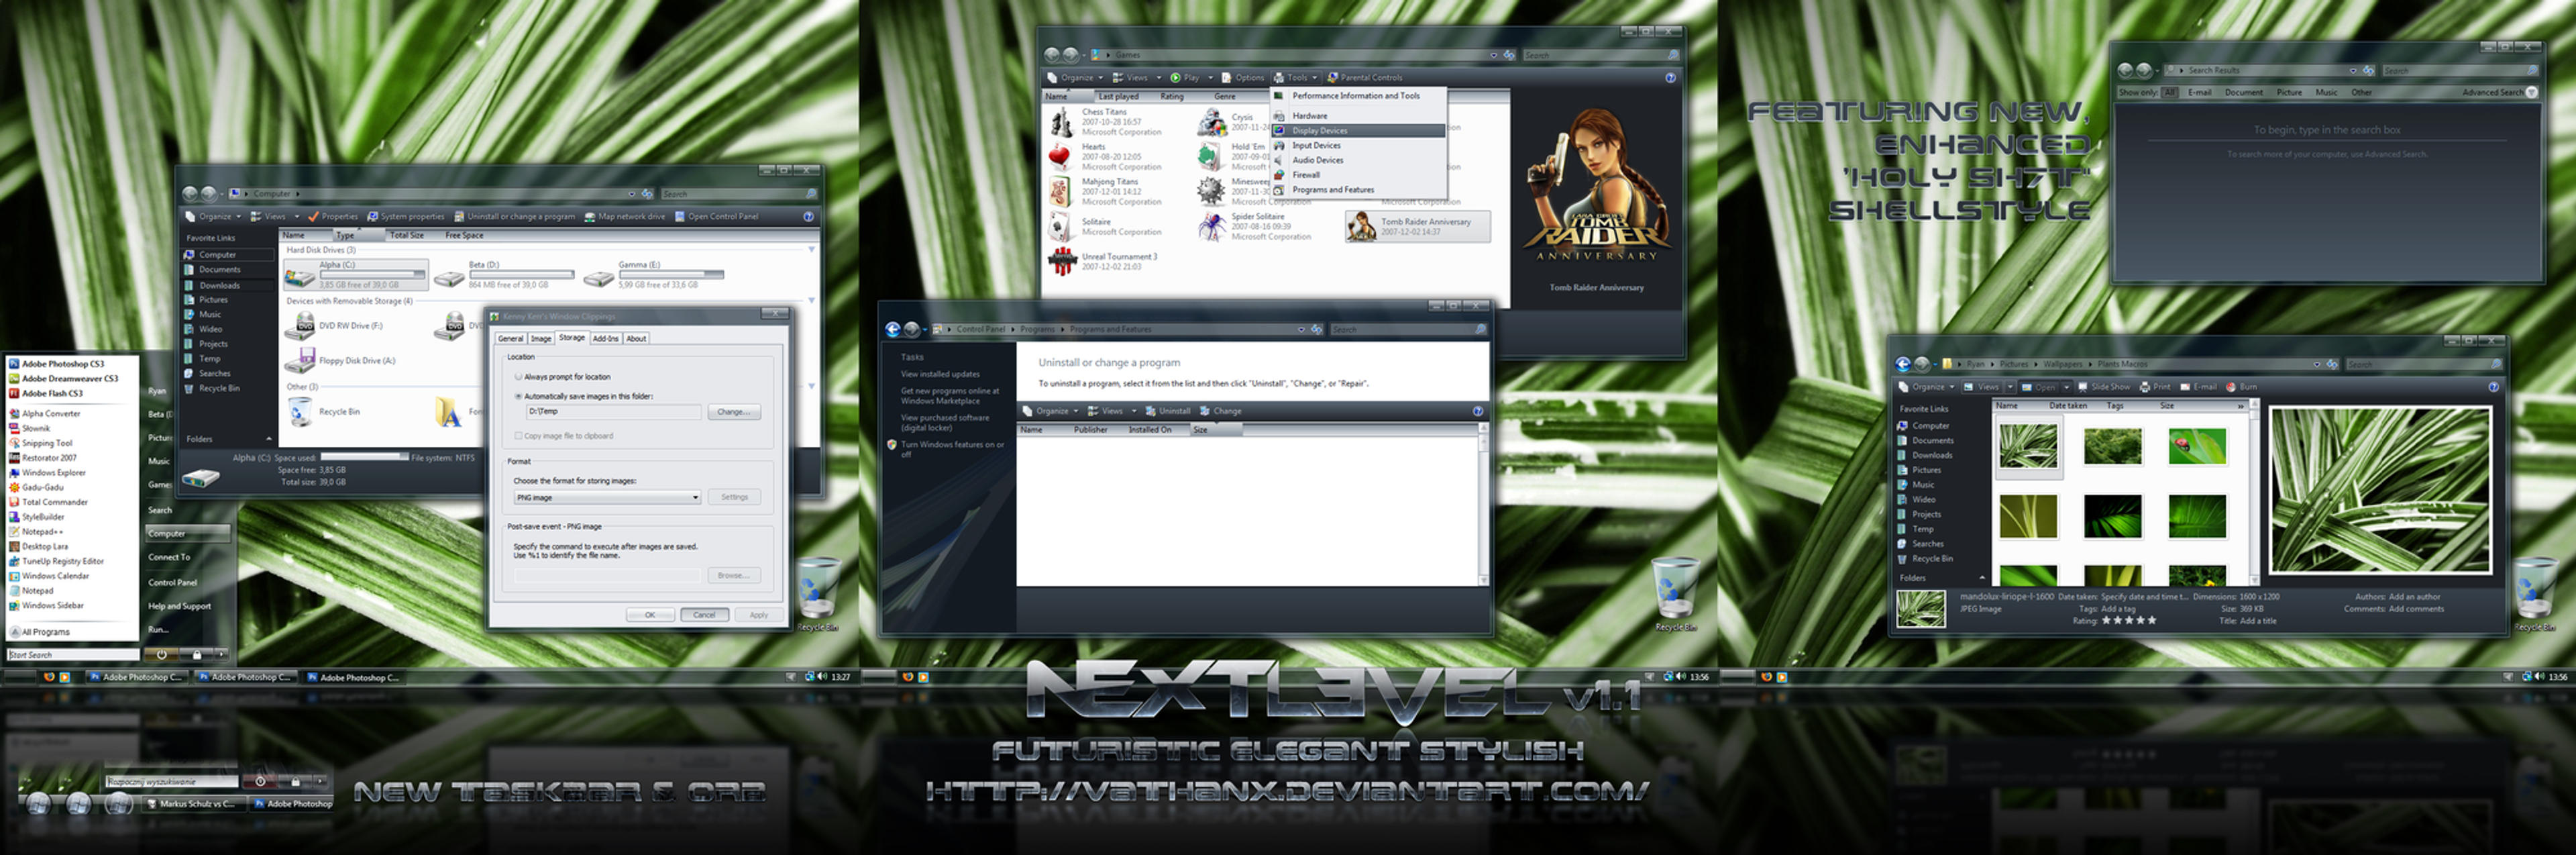Select the Solitaire game icon

coord(1061,227)
